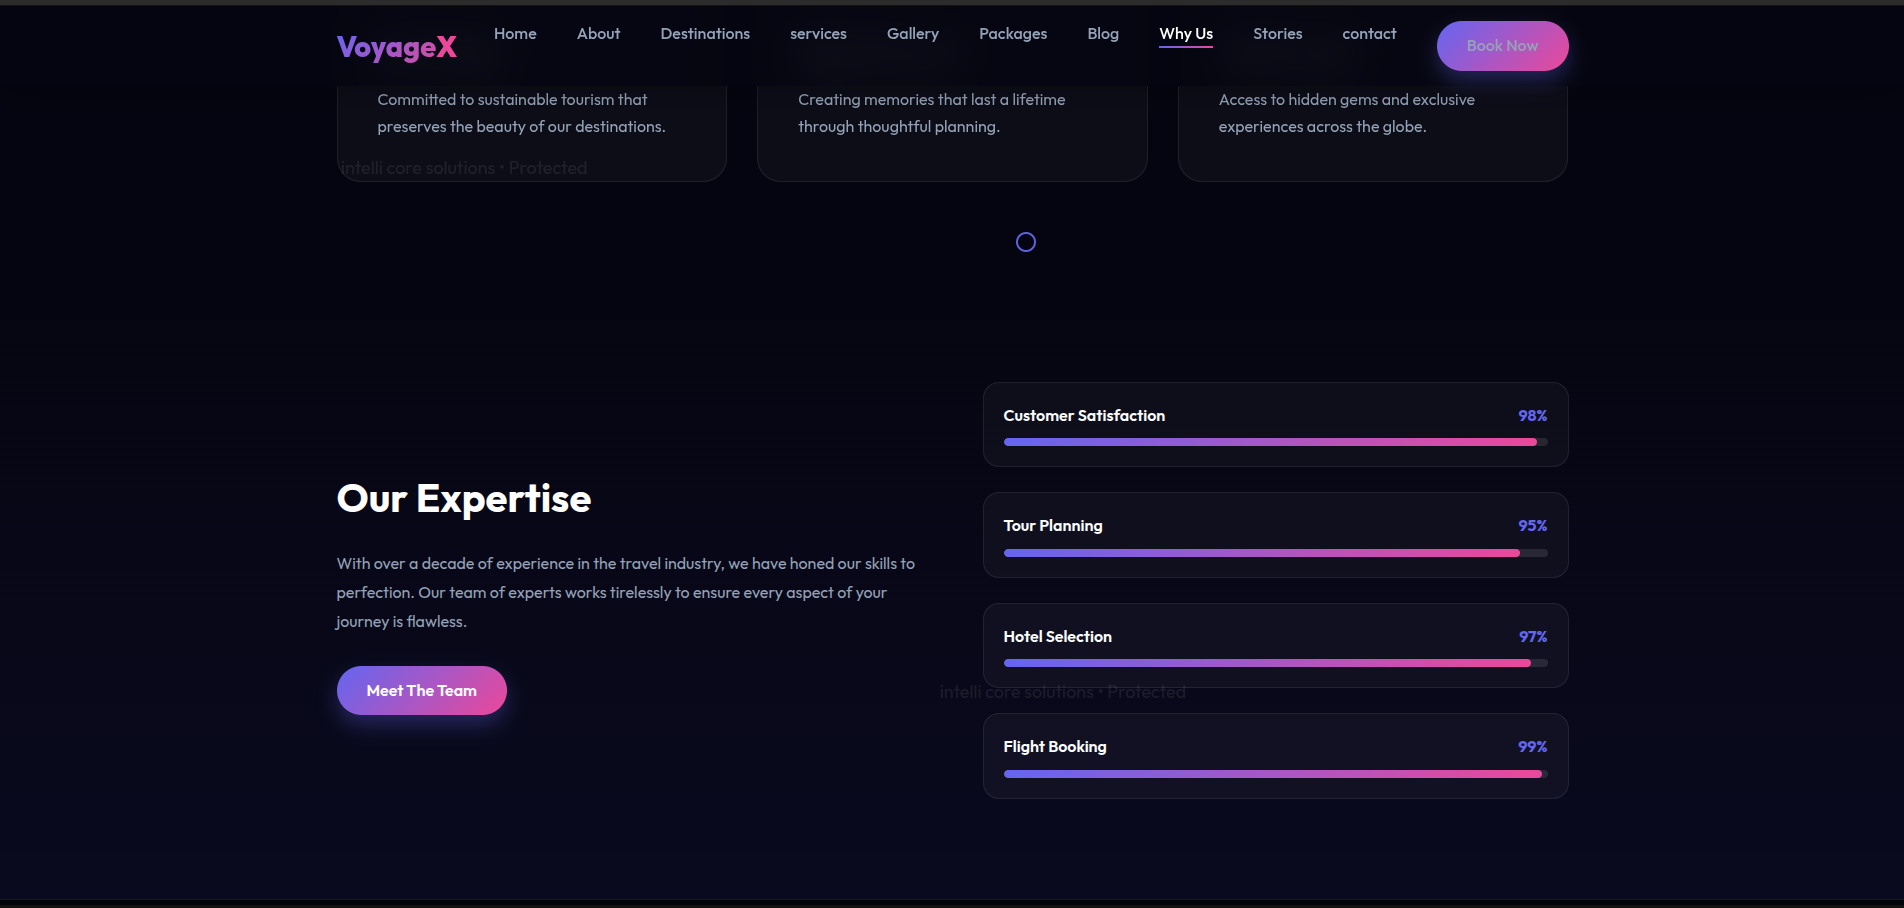This screenshot has height=908, width=1904.
Task: Open the Home nav link
Action: coord(515,34)
